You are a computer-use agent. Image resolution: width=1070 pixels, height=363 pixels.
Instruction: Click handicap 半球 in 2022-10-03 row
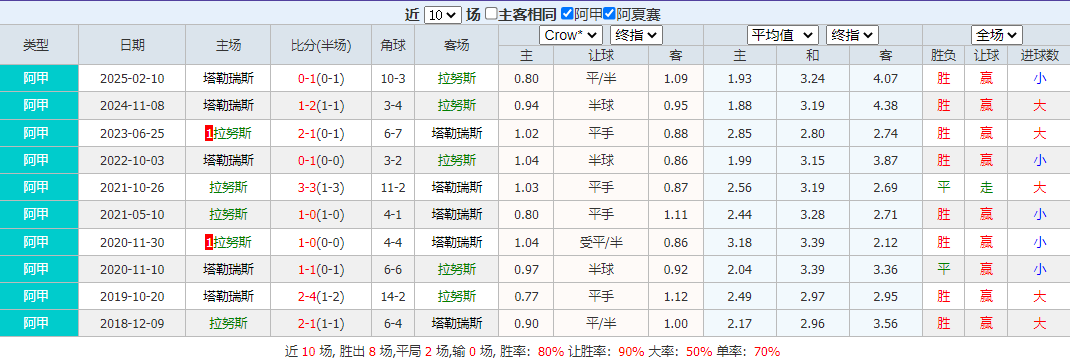pos(601,160)
